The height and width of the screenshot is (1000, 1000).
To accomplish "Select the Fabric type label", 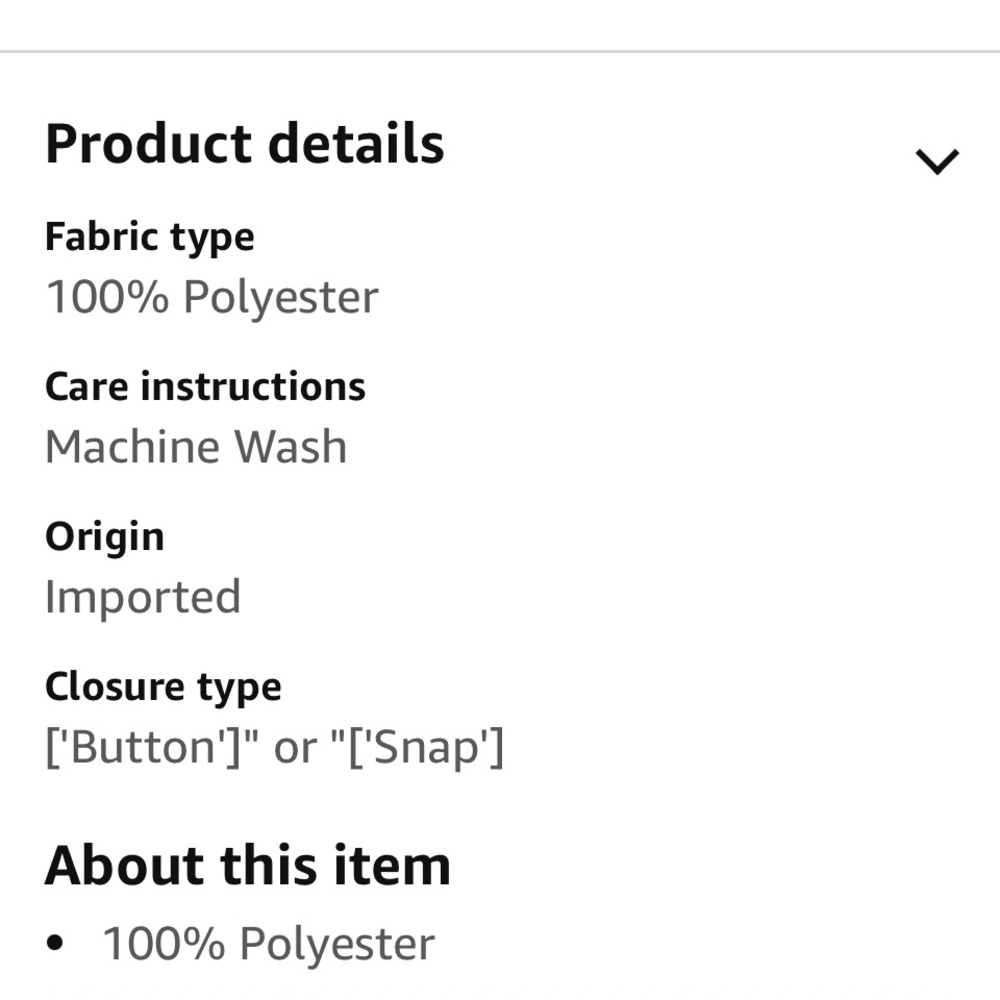I will tap(150, 238).
